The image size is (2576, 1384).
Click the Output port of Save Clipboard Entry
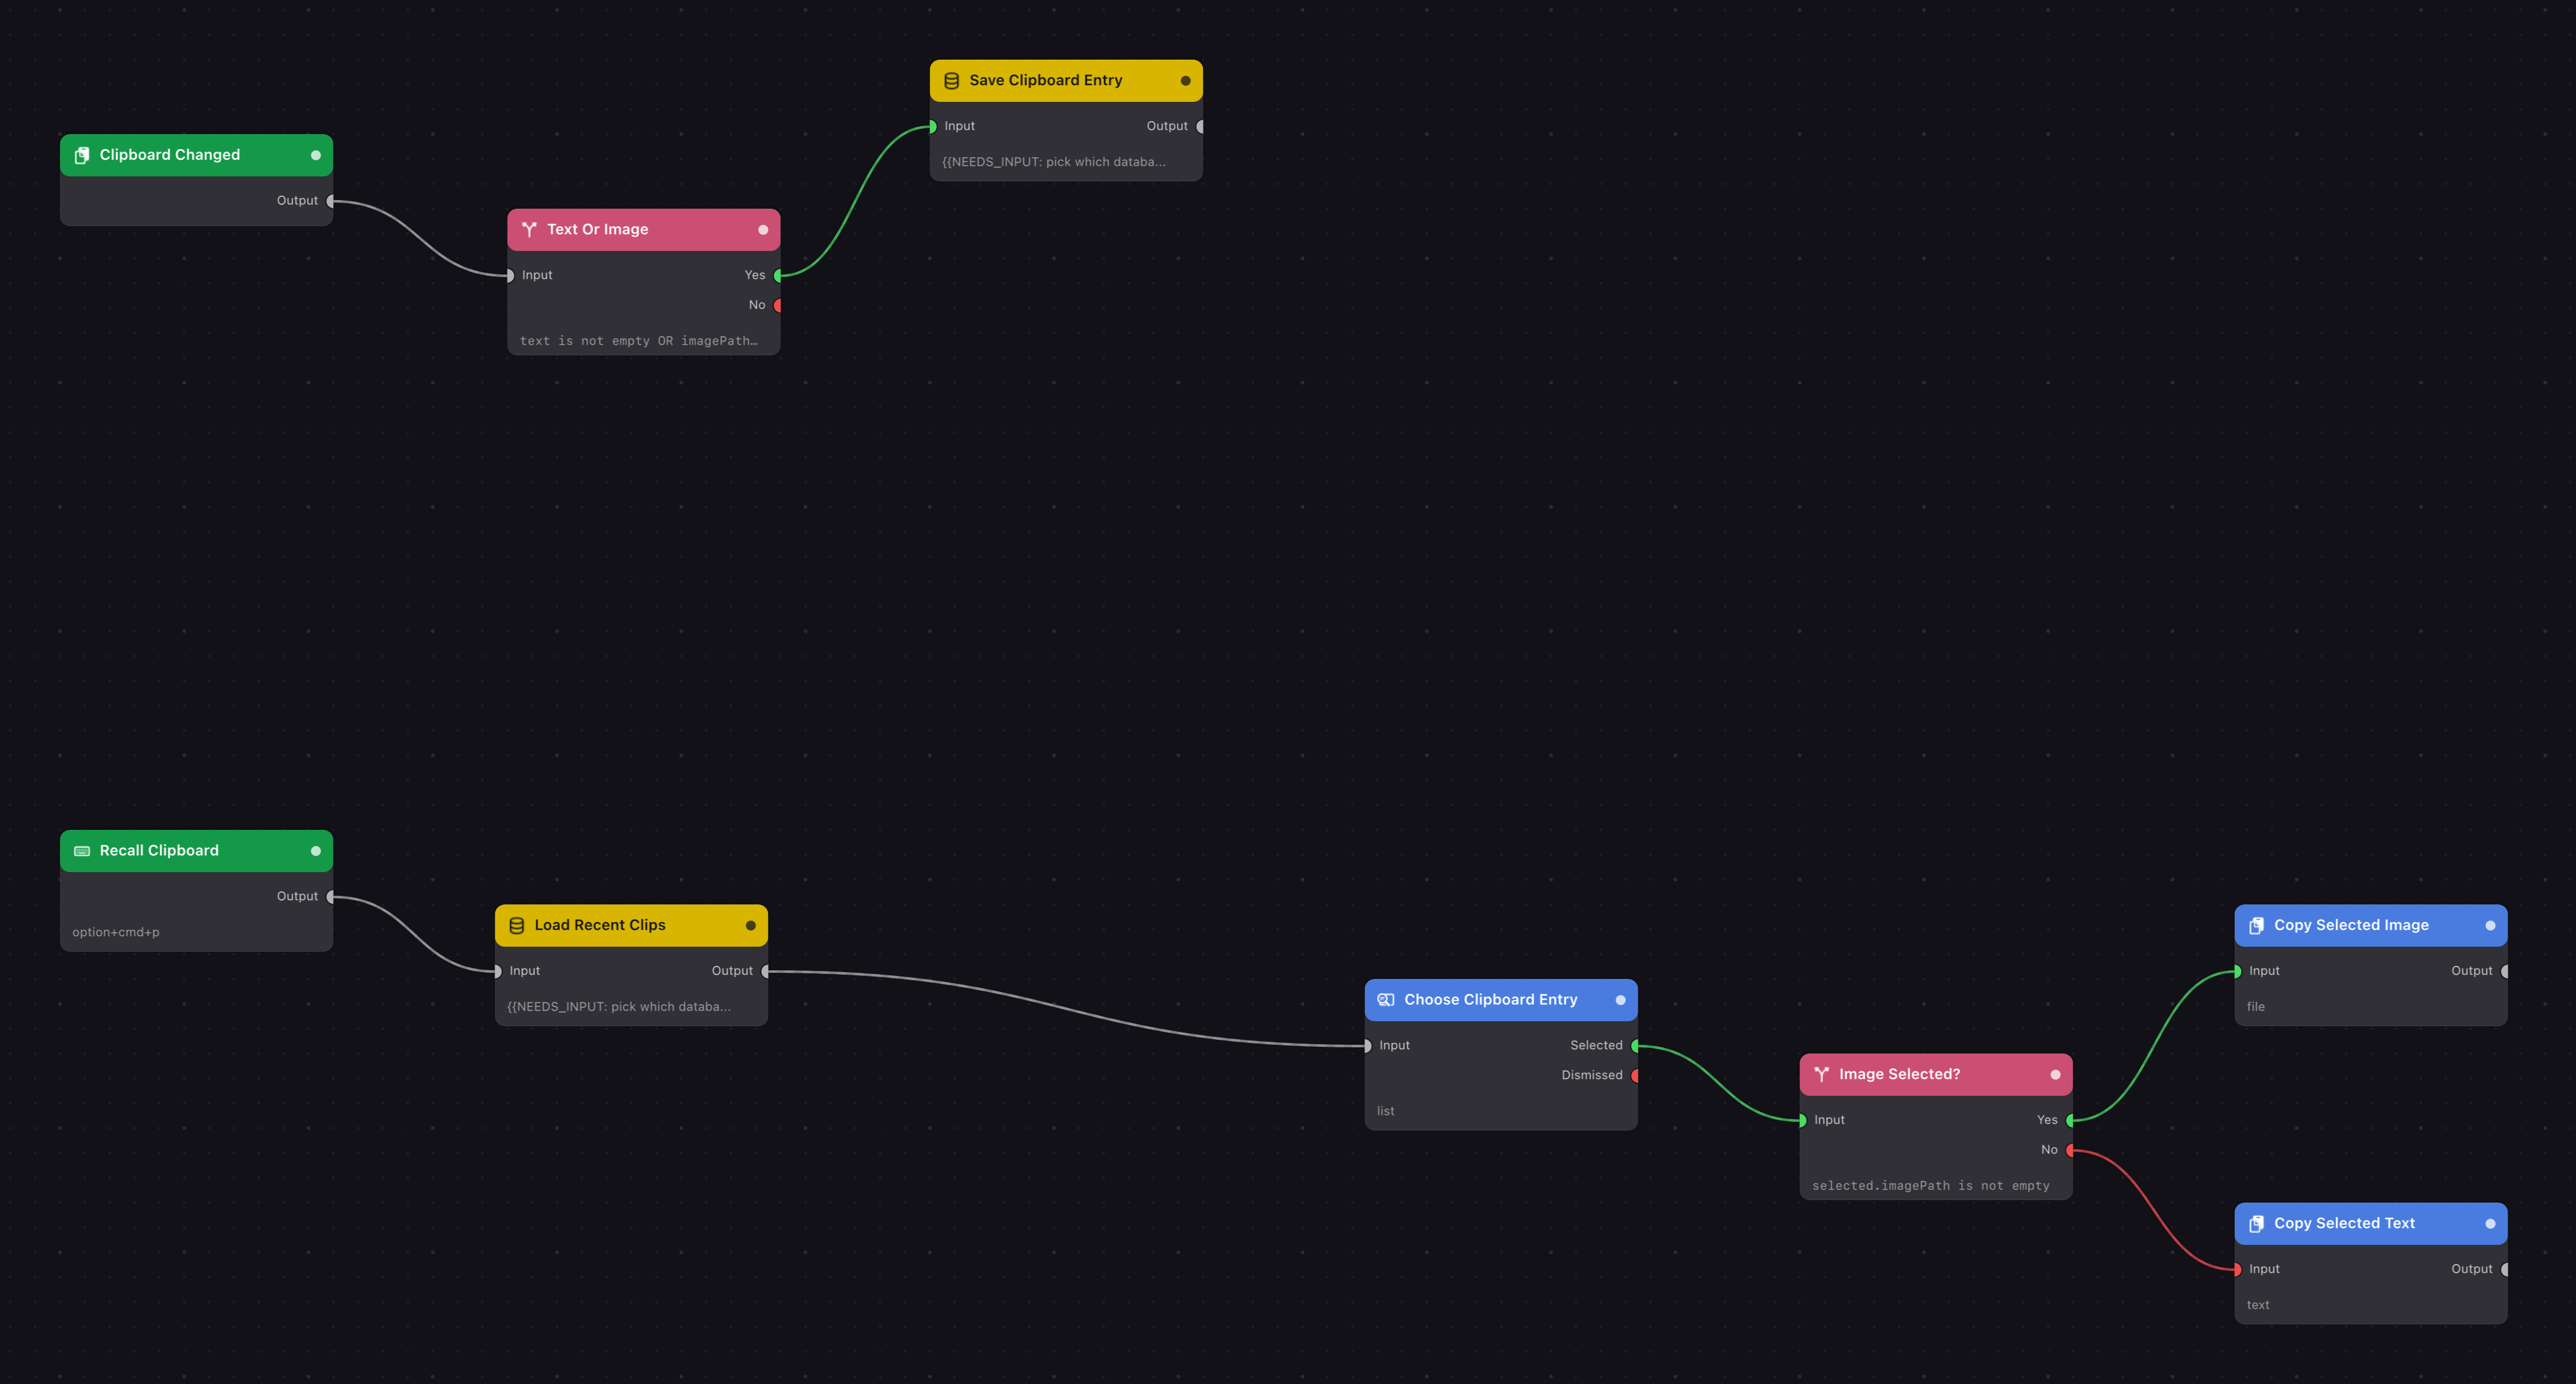(1201, 127)
